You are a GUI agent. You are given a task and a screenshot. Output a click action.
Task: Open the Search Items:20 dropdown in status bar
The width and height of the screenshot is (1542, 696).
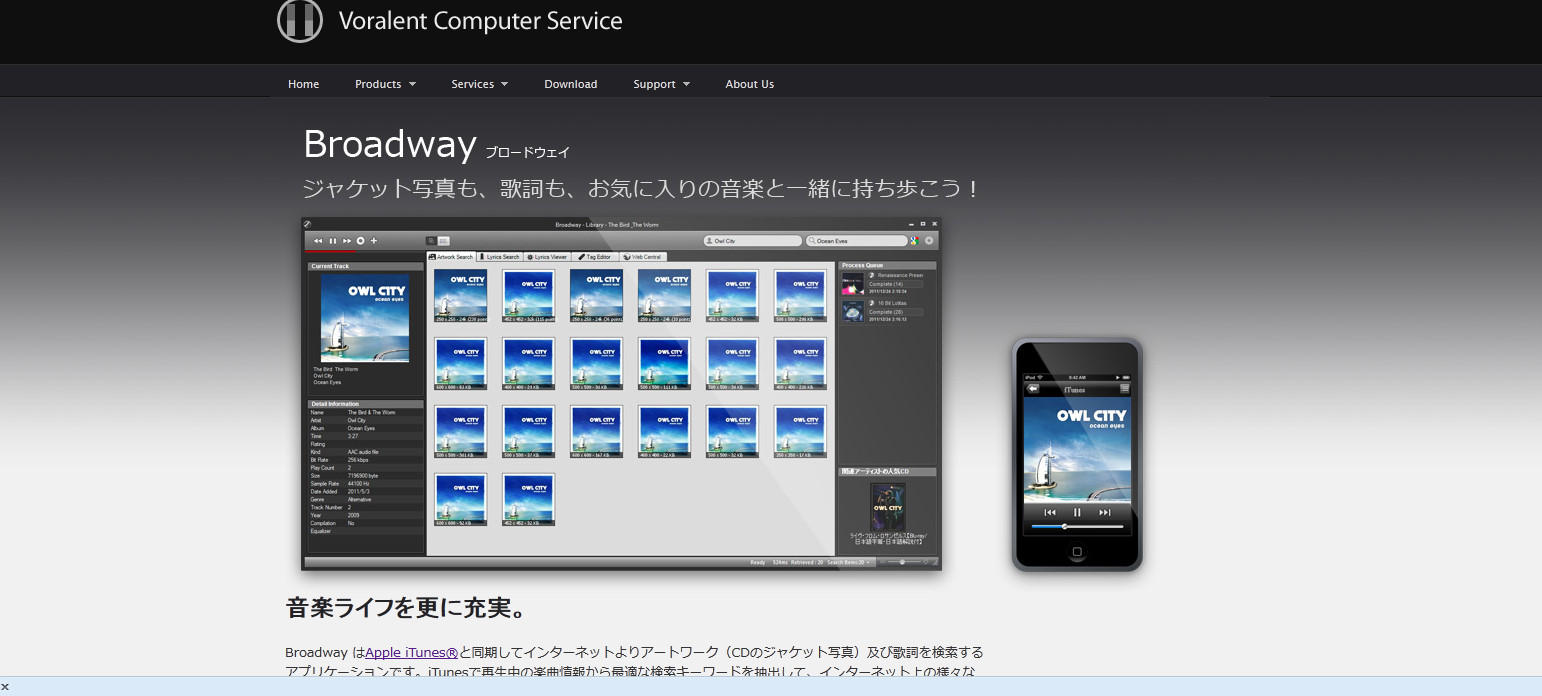pyautogui.click(x=848, y=562)
